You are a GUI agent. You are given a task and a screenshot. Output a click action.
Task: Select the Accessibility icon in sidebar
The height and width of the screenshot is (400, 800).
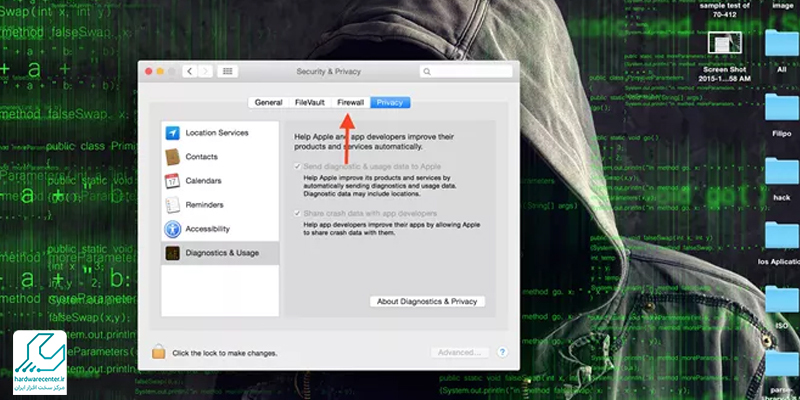(x=173, y=229)
